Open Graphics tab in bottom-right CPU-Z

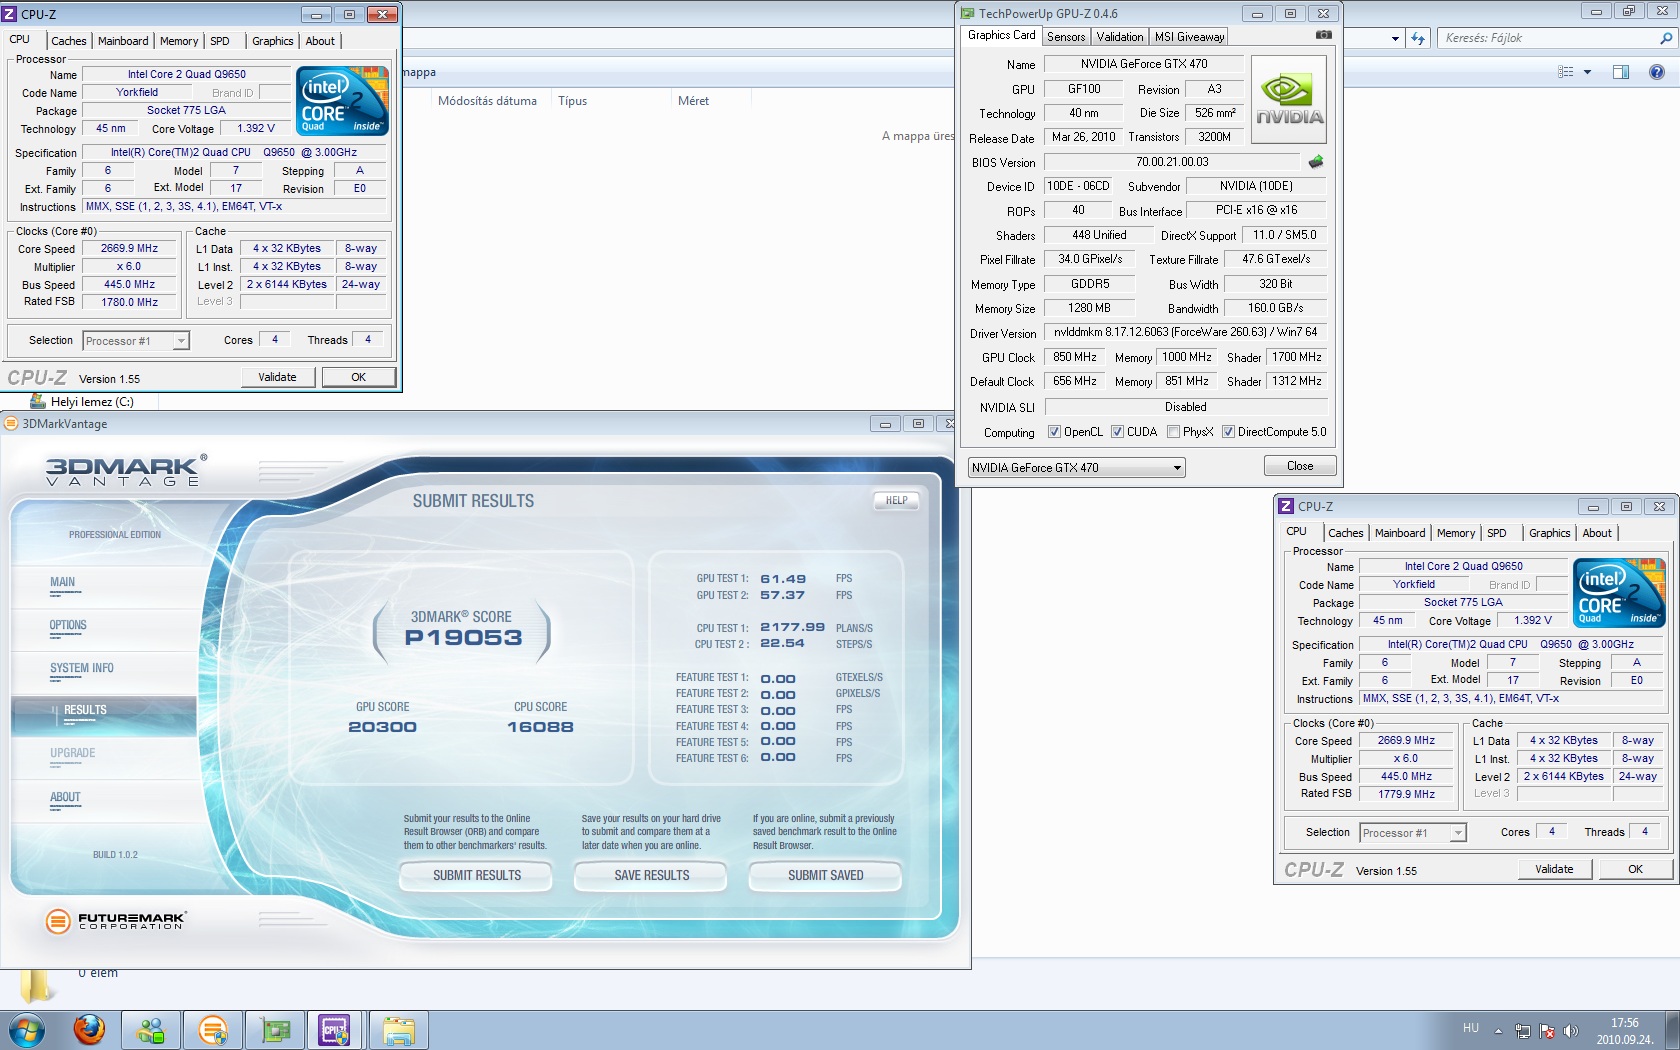coord(1549,533)
